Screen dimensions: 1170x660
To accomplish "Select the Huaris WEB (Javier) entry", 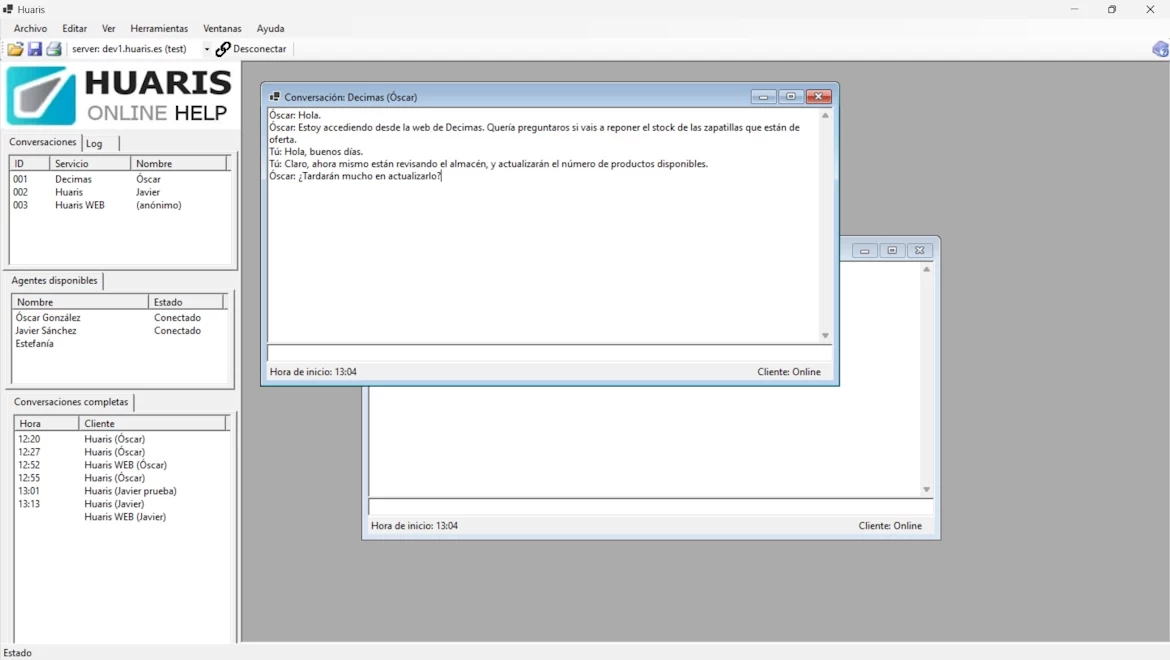I will [121, 517].
